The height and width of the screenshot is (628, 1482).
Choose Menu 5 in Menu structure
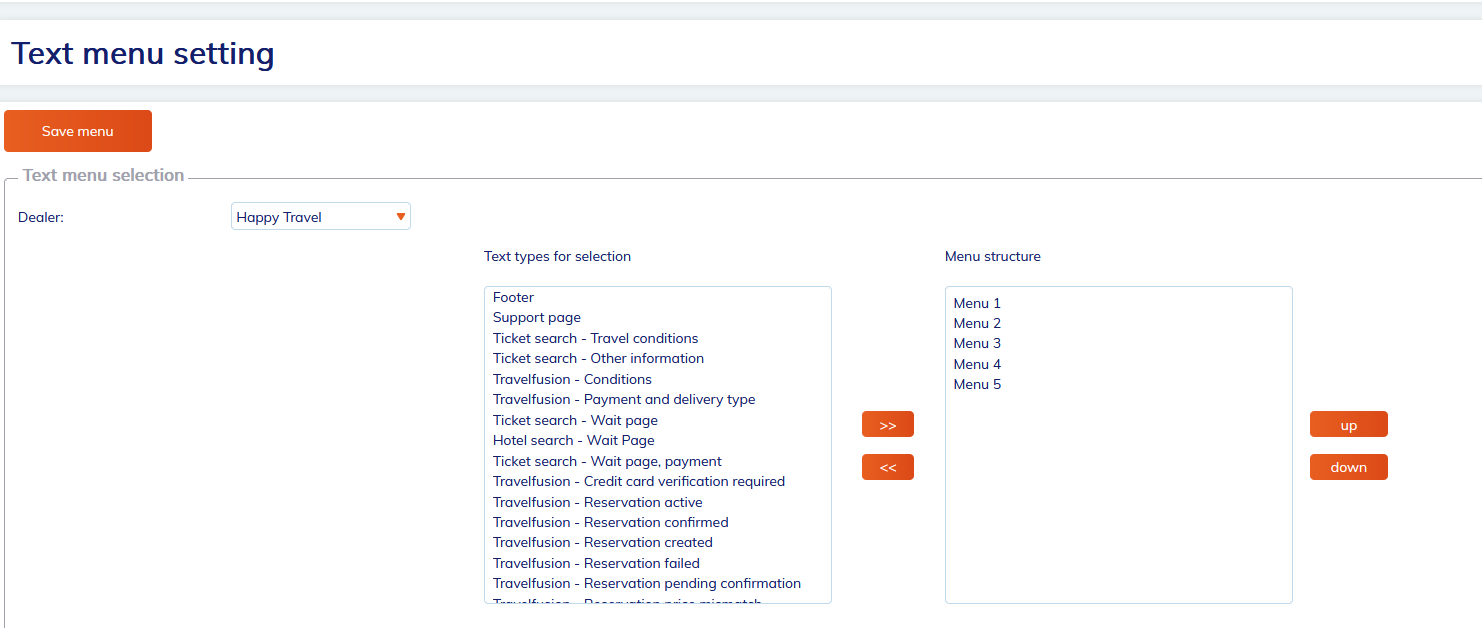(x=977, y=385)
